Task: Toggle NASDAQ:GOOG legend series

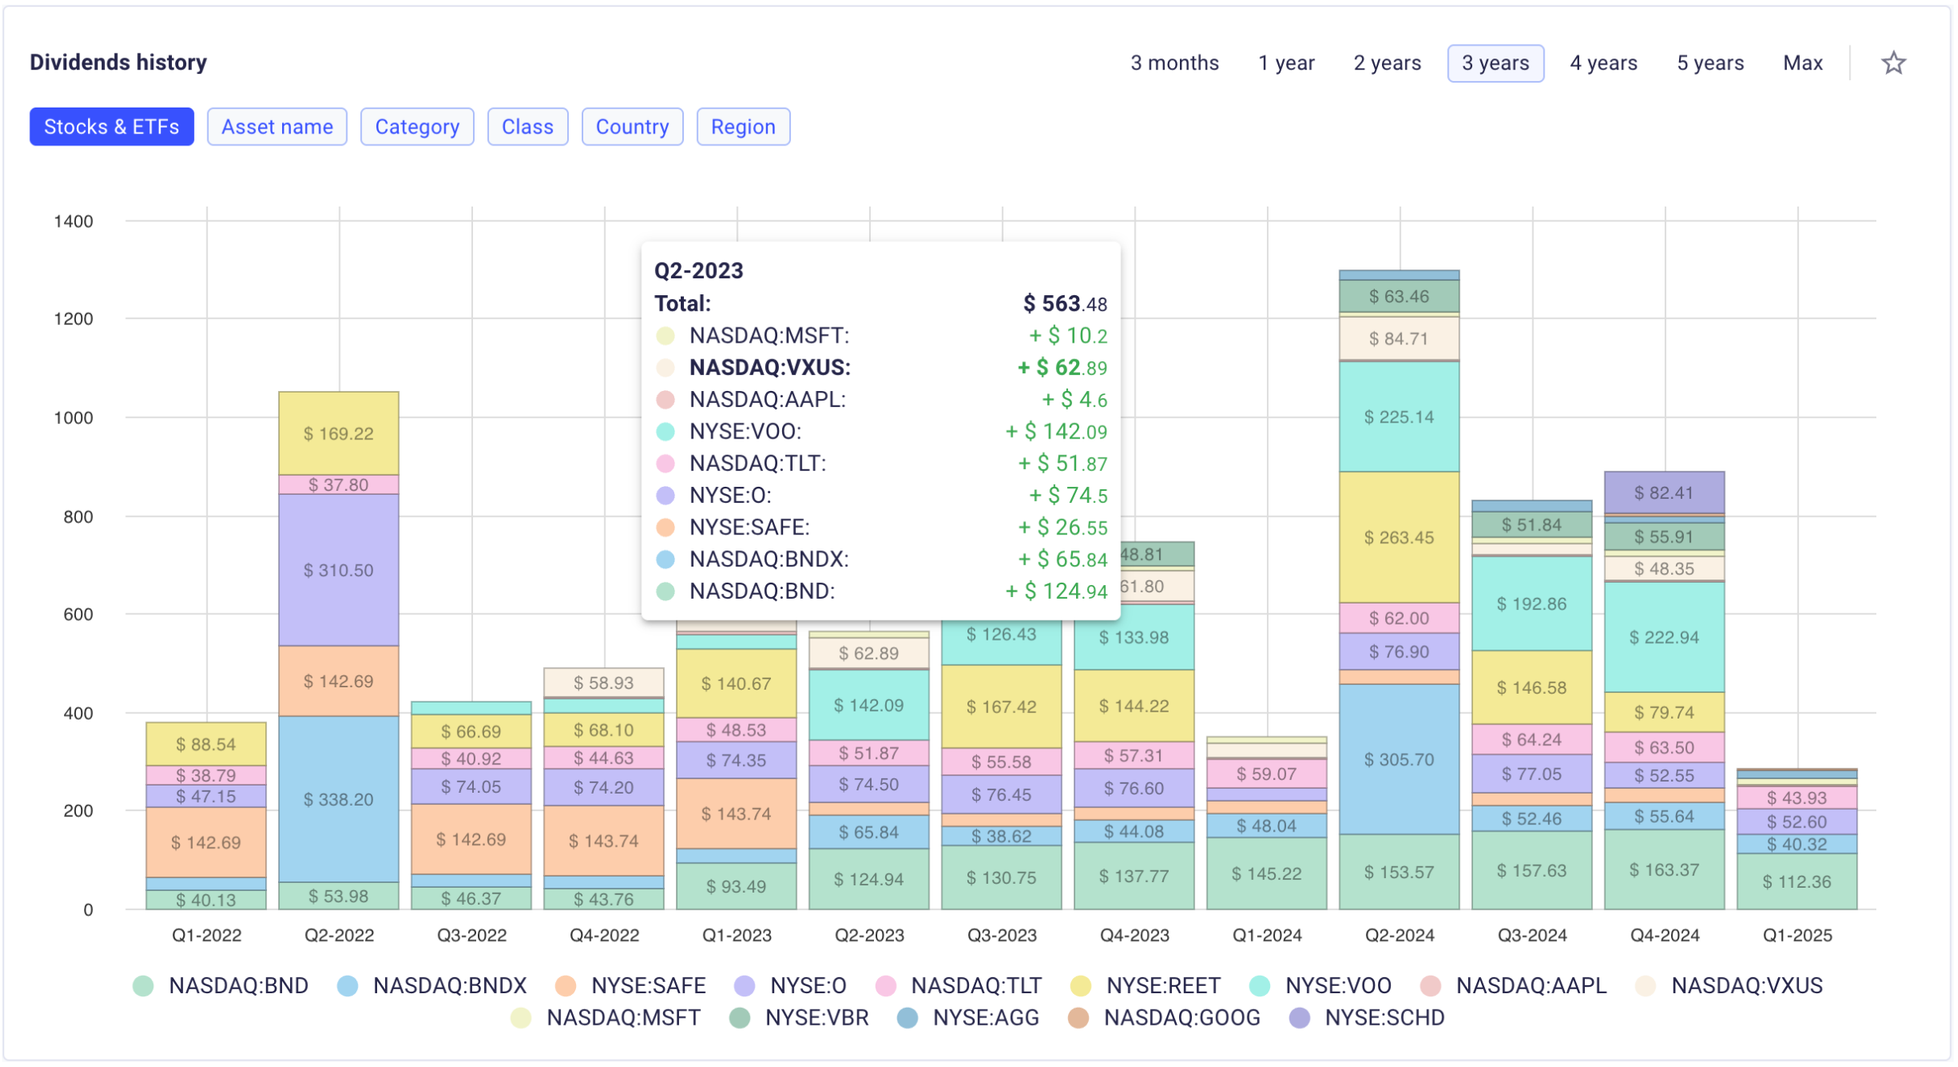Action: point(1164,1018)
